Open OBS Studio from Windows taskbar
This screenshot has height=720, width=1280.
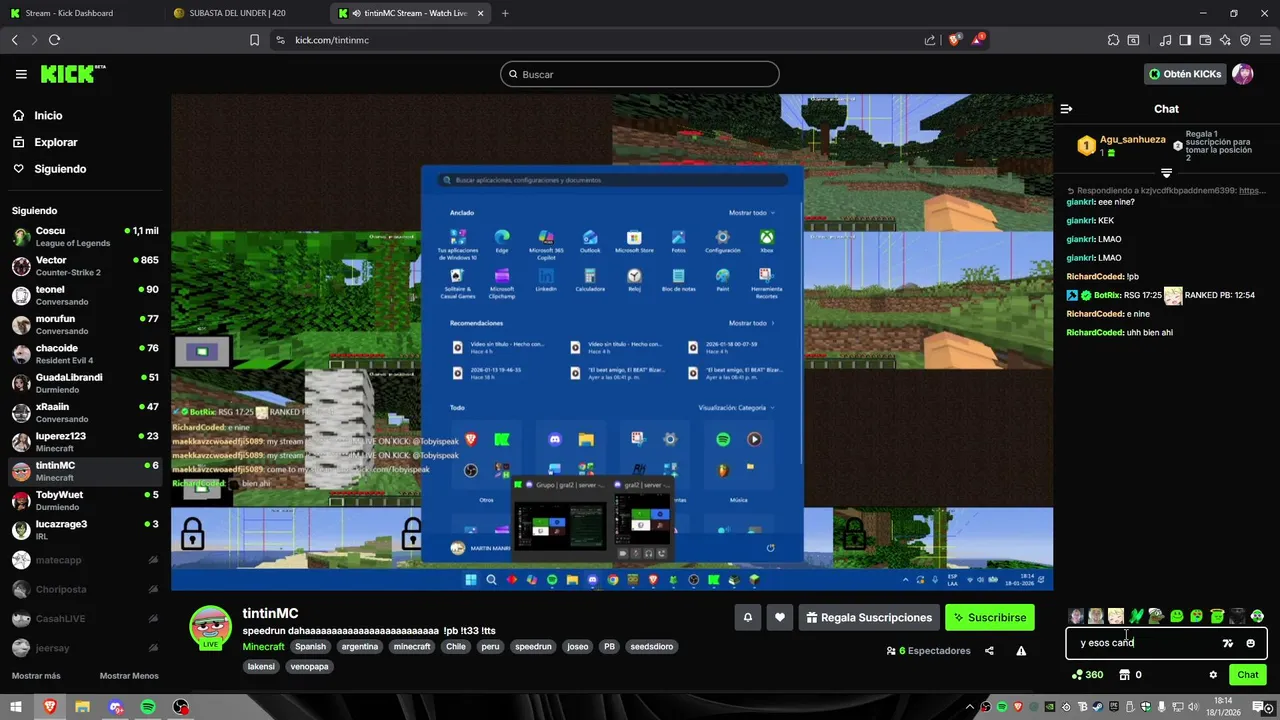coord(180,707)
